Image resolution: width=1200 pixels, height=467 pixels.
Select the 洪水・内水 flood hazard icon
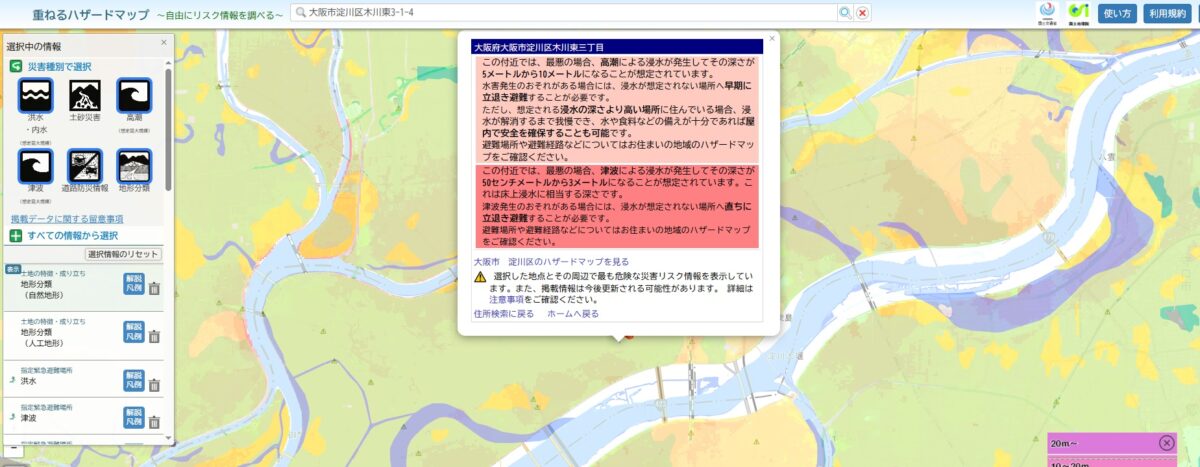tap(36, 96)
